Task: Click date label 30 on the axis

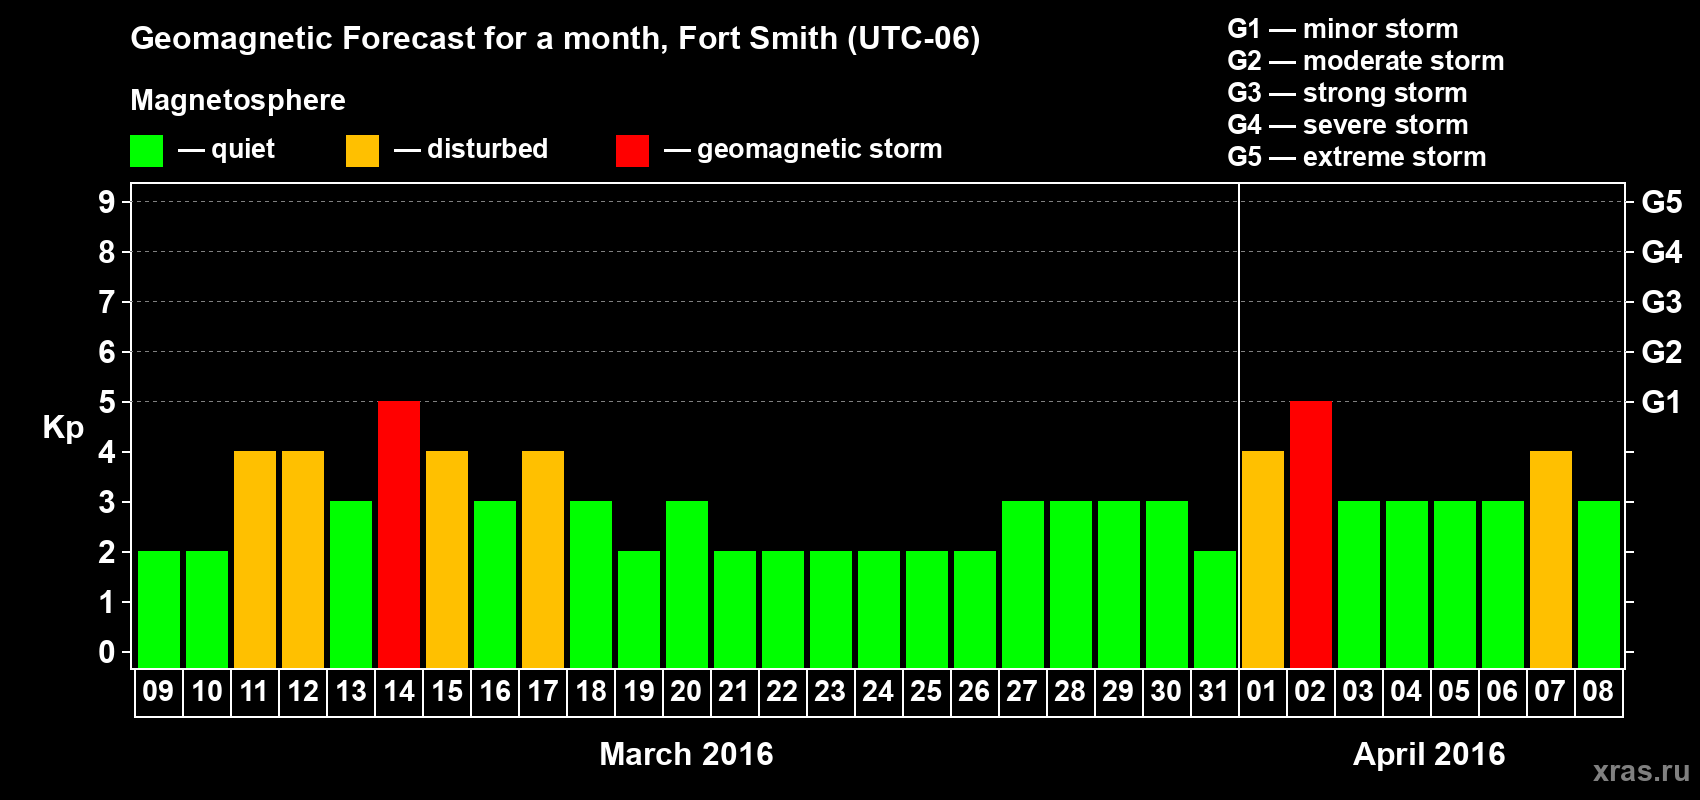Action: [1167, 692]
